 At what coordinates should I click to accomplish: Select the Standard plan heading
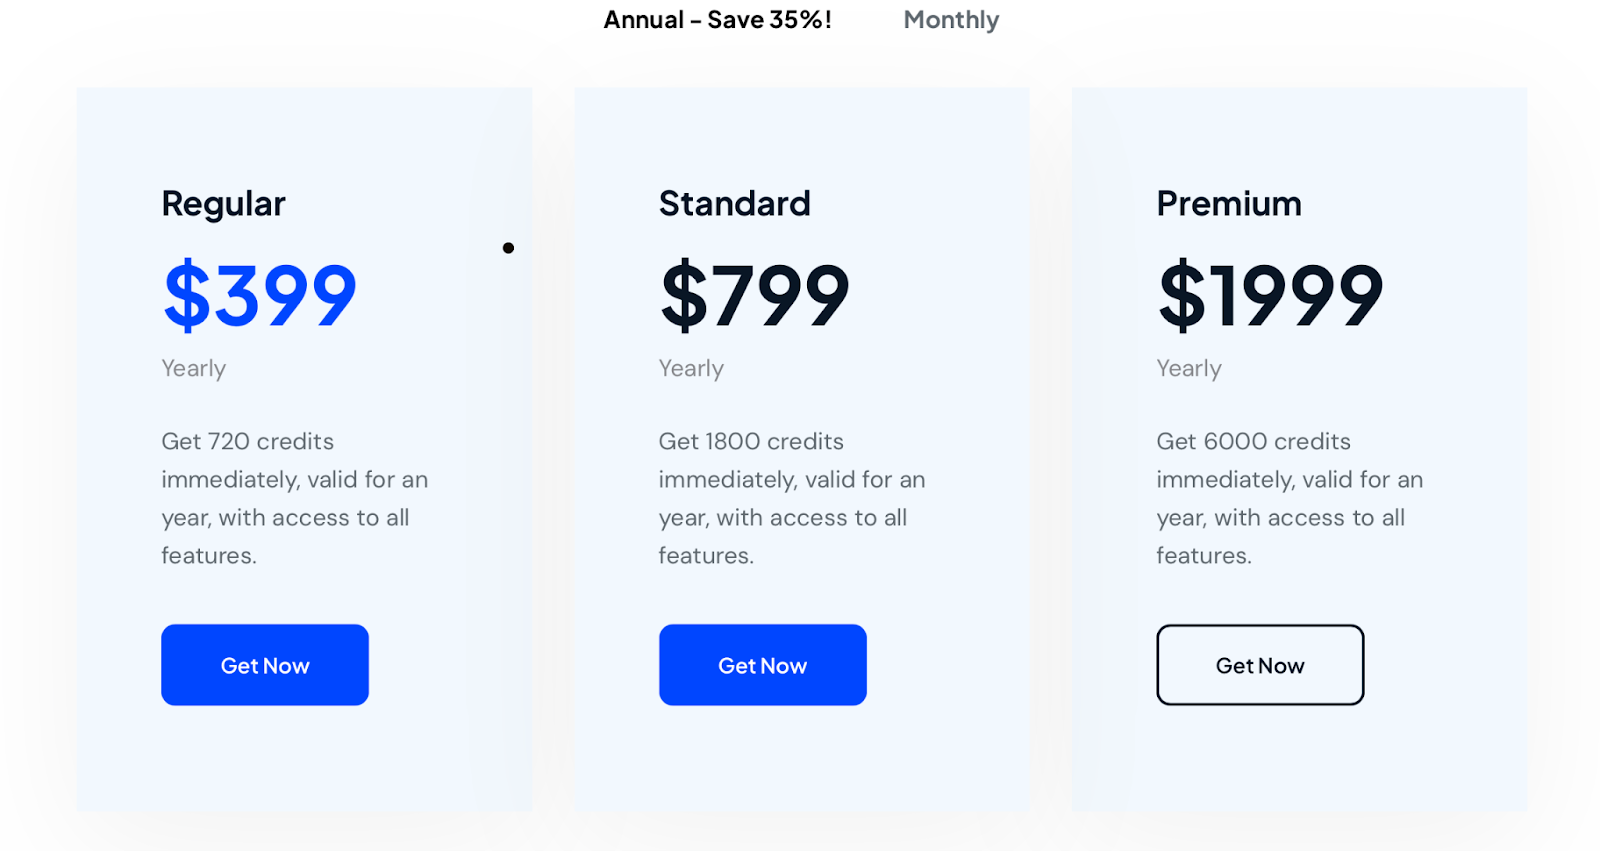pos(735,203)
